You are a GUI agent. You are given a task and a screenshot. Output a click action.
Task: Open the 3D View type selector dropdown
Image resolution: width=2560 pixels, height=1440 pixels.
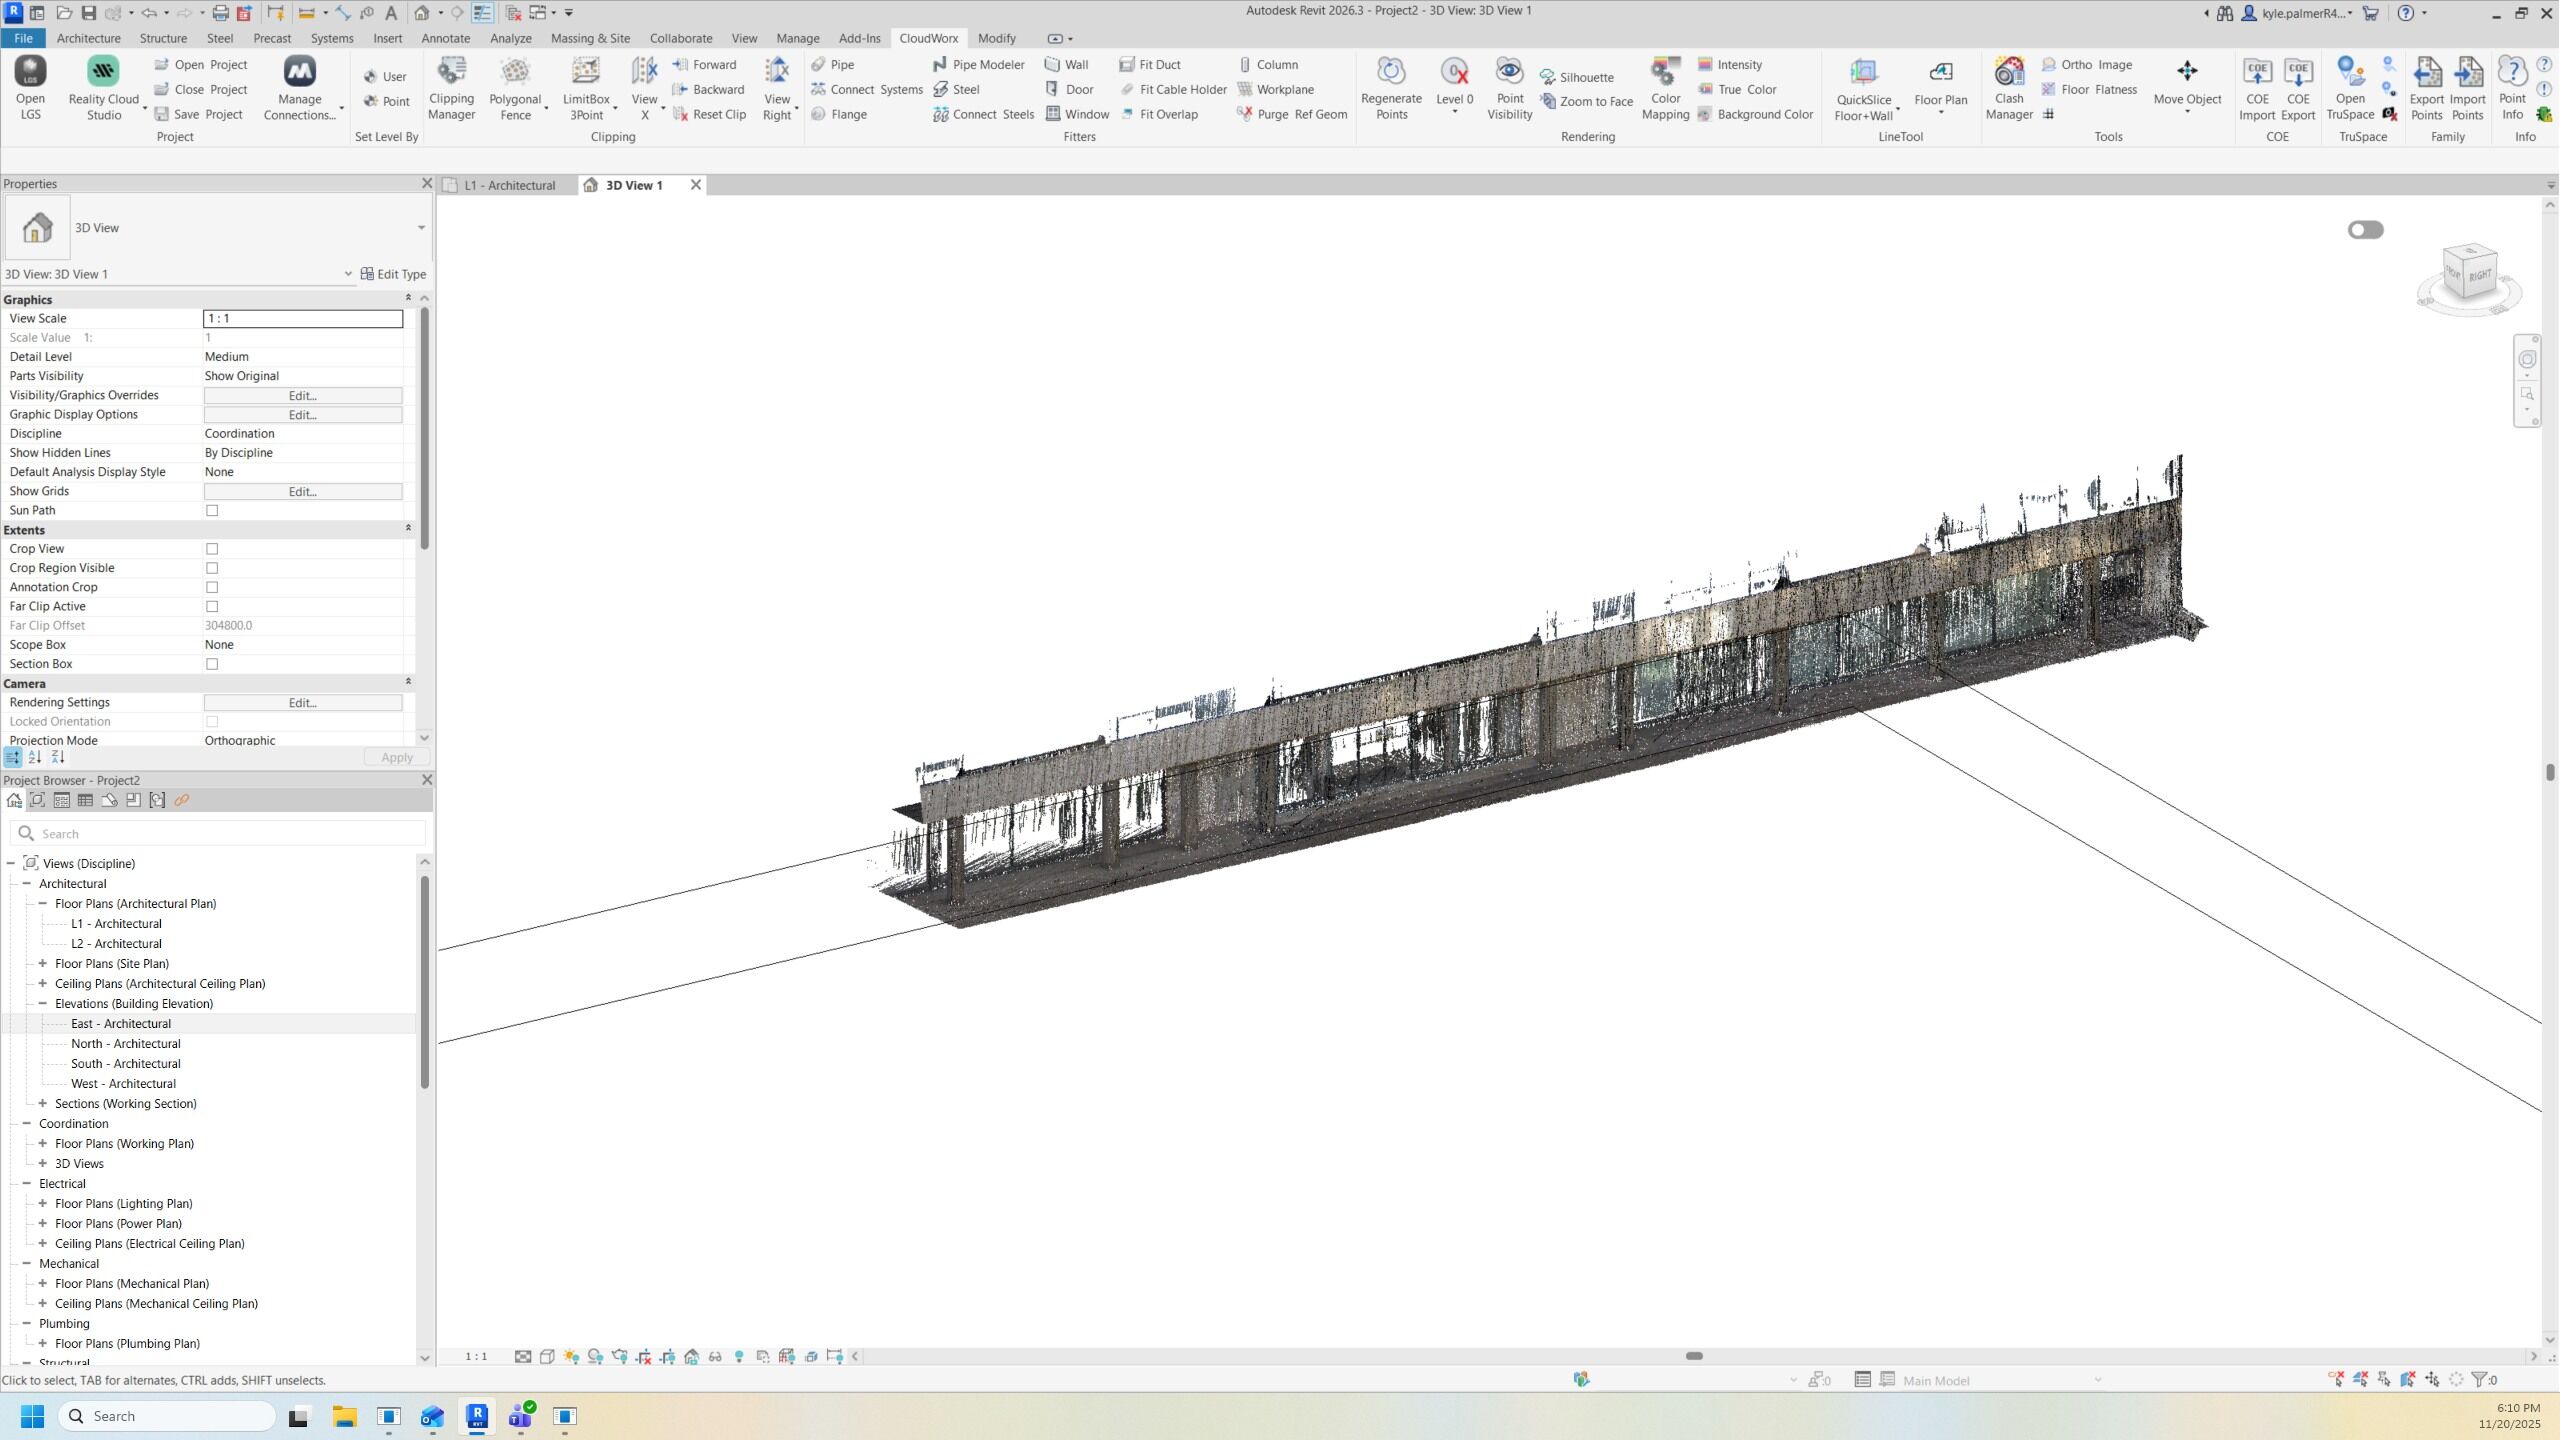click(x=421, y=228)
